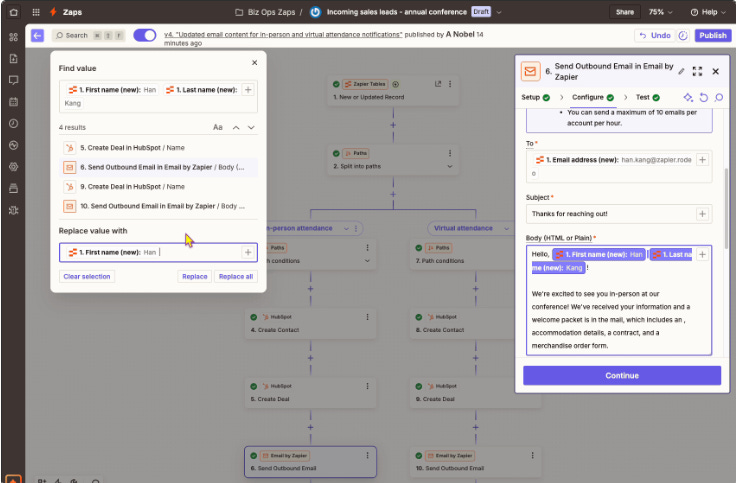The height and width of the screenshot is (483, 736).
Task: Open the file import icon in sidebar
Action: click(x=14, y=58)
